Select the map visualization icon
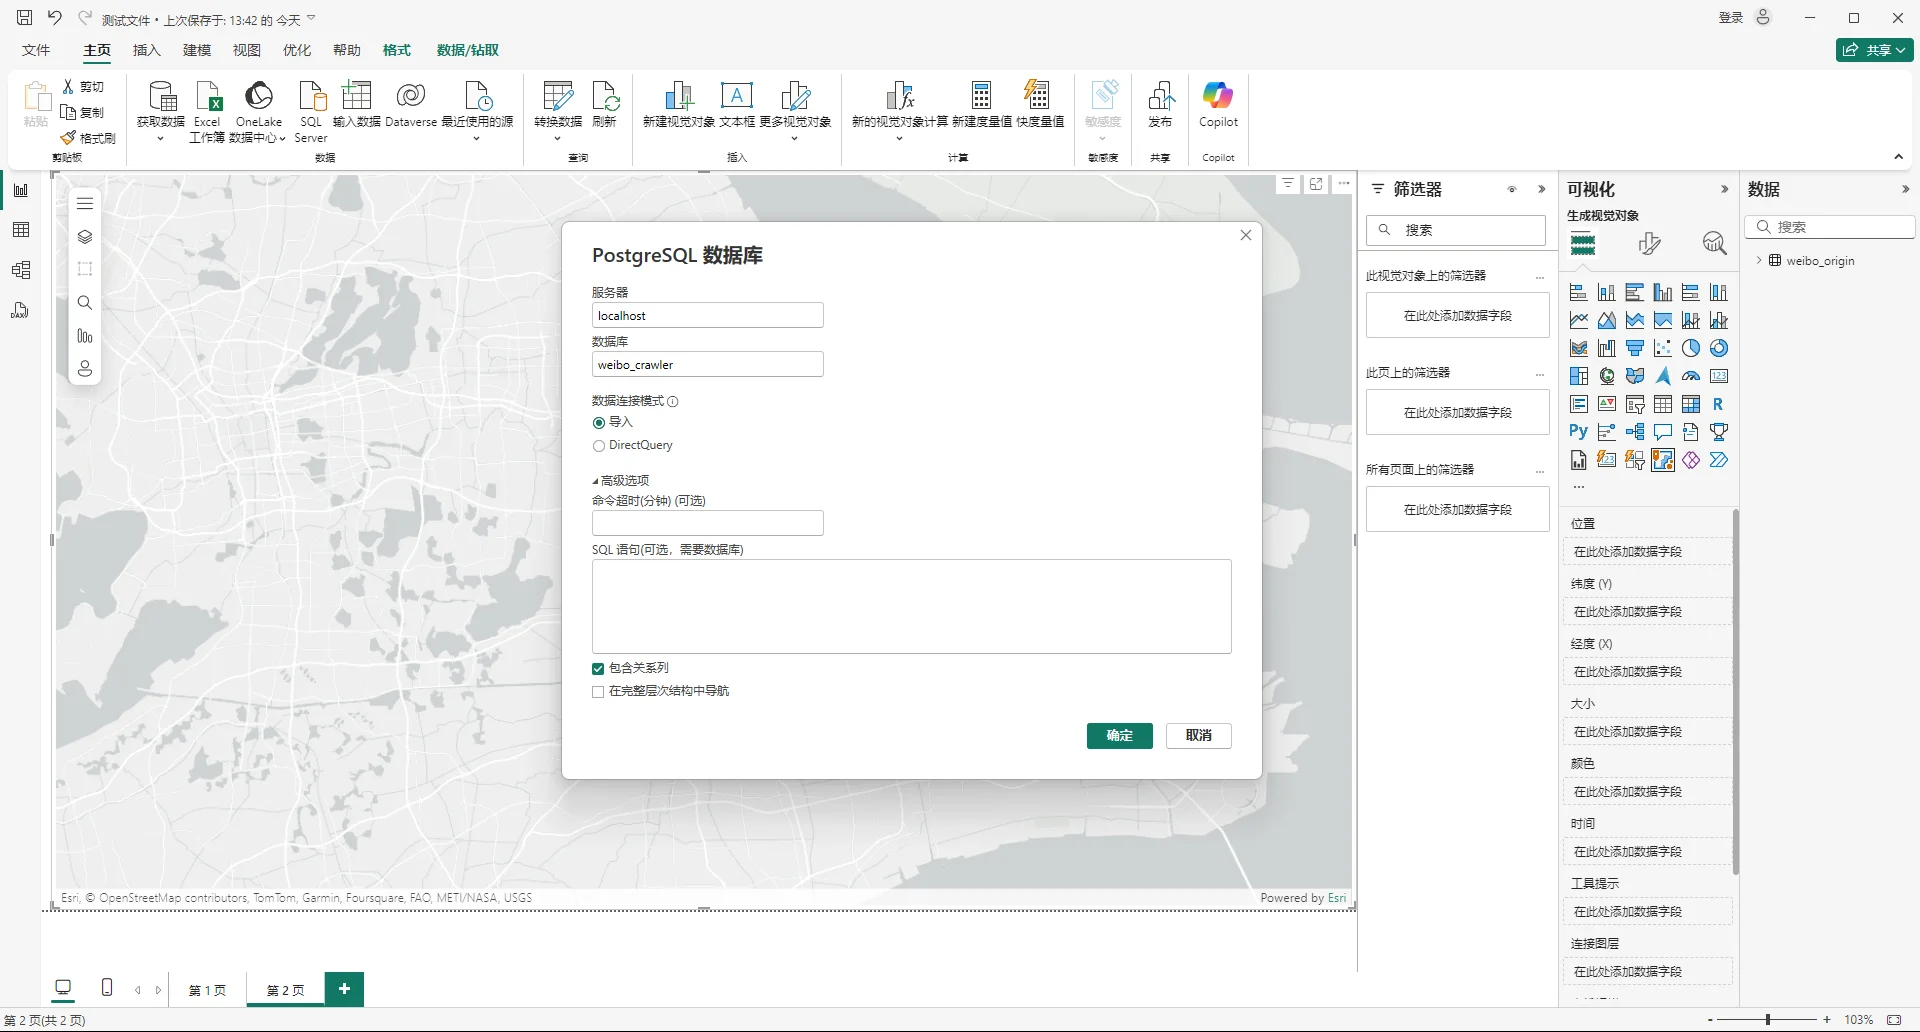Image resolution: width=1920 pixels, height=1032 pixels. tap(1607, 375)
